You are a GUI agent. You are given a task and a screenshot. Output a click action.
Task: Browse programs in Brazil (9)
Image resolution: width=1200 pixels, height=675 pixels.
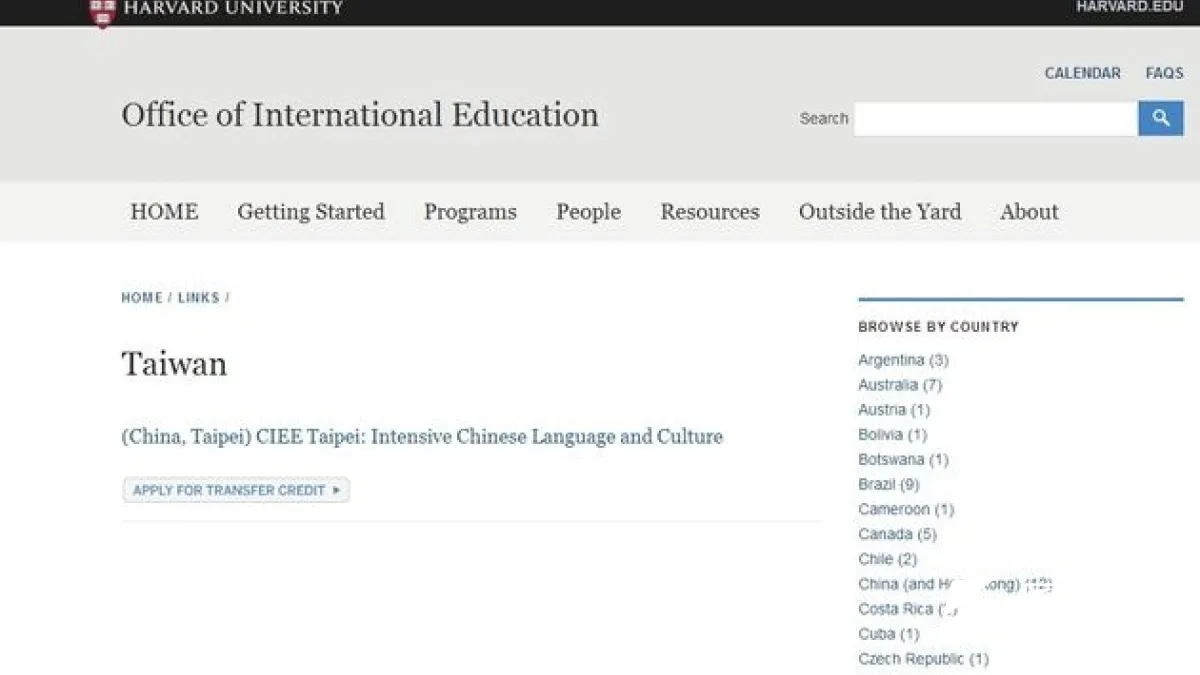[888, 484]
